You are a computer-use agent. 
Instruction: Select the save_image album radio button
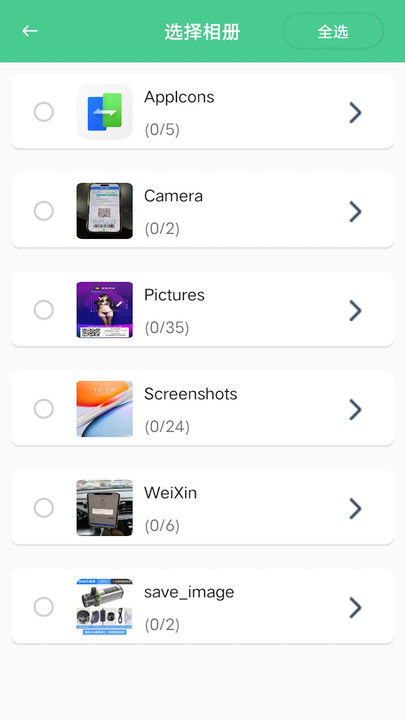(44, 607)
